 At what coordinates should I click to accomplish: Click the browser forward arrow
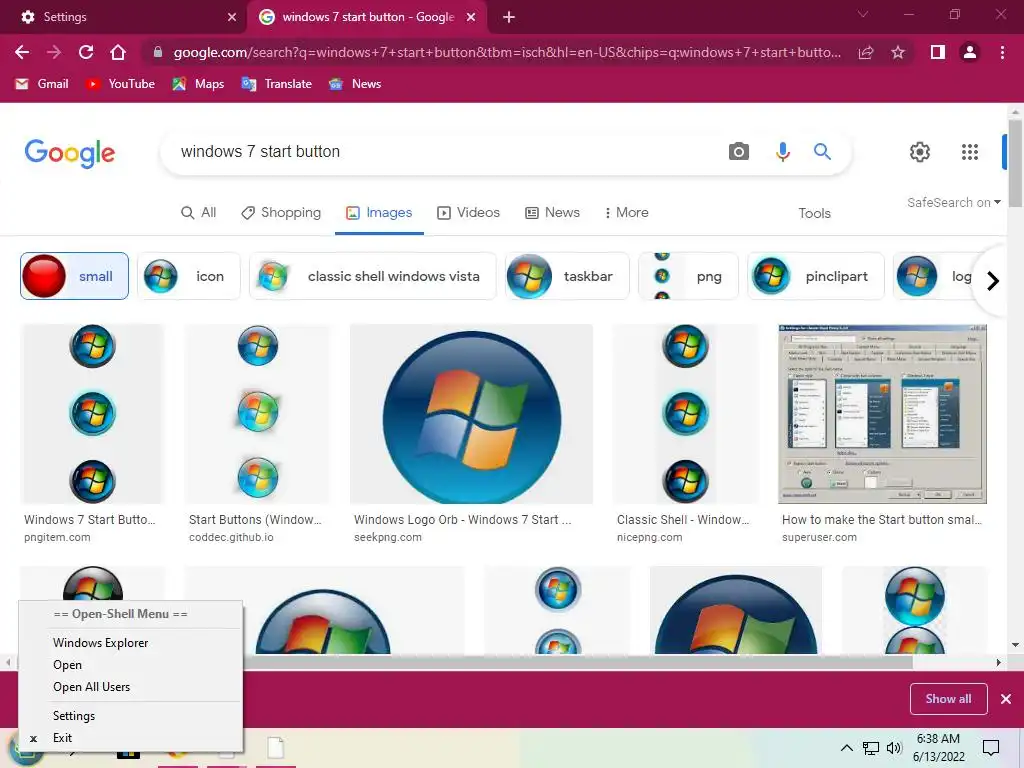click(54, 52)
